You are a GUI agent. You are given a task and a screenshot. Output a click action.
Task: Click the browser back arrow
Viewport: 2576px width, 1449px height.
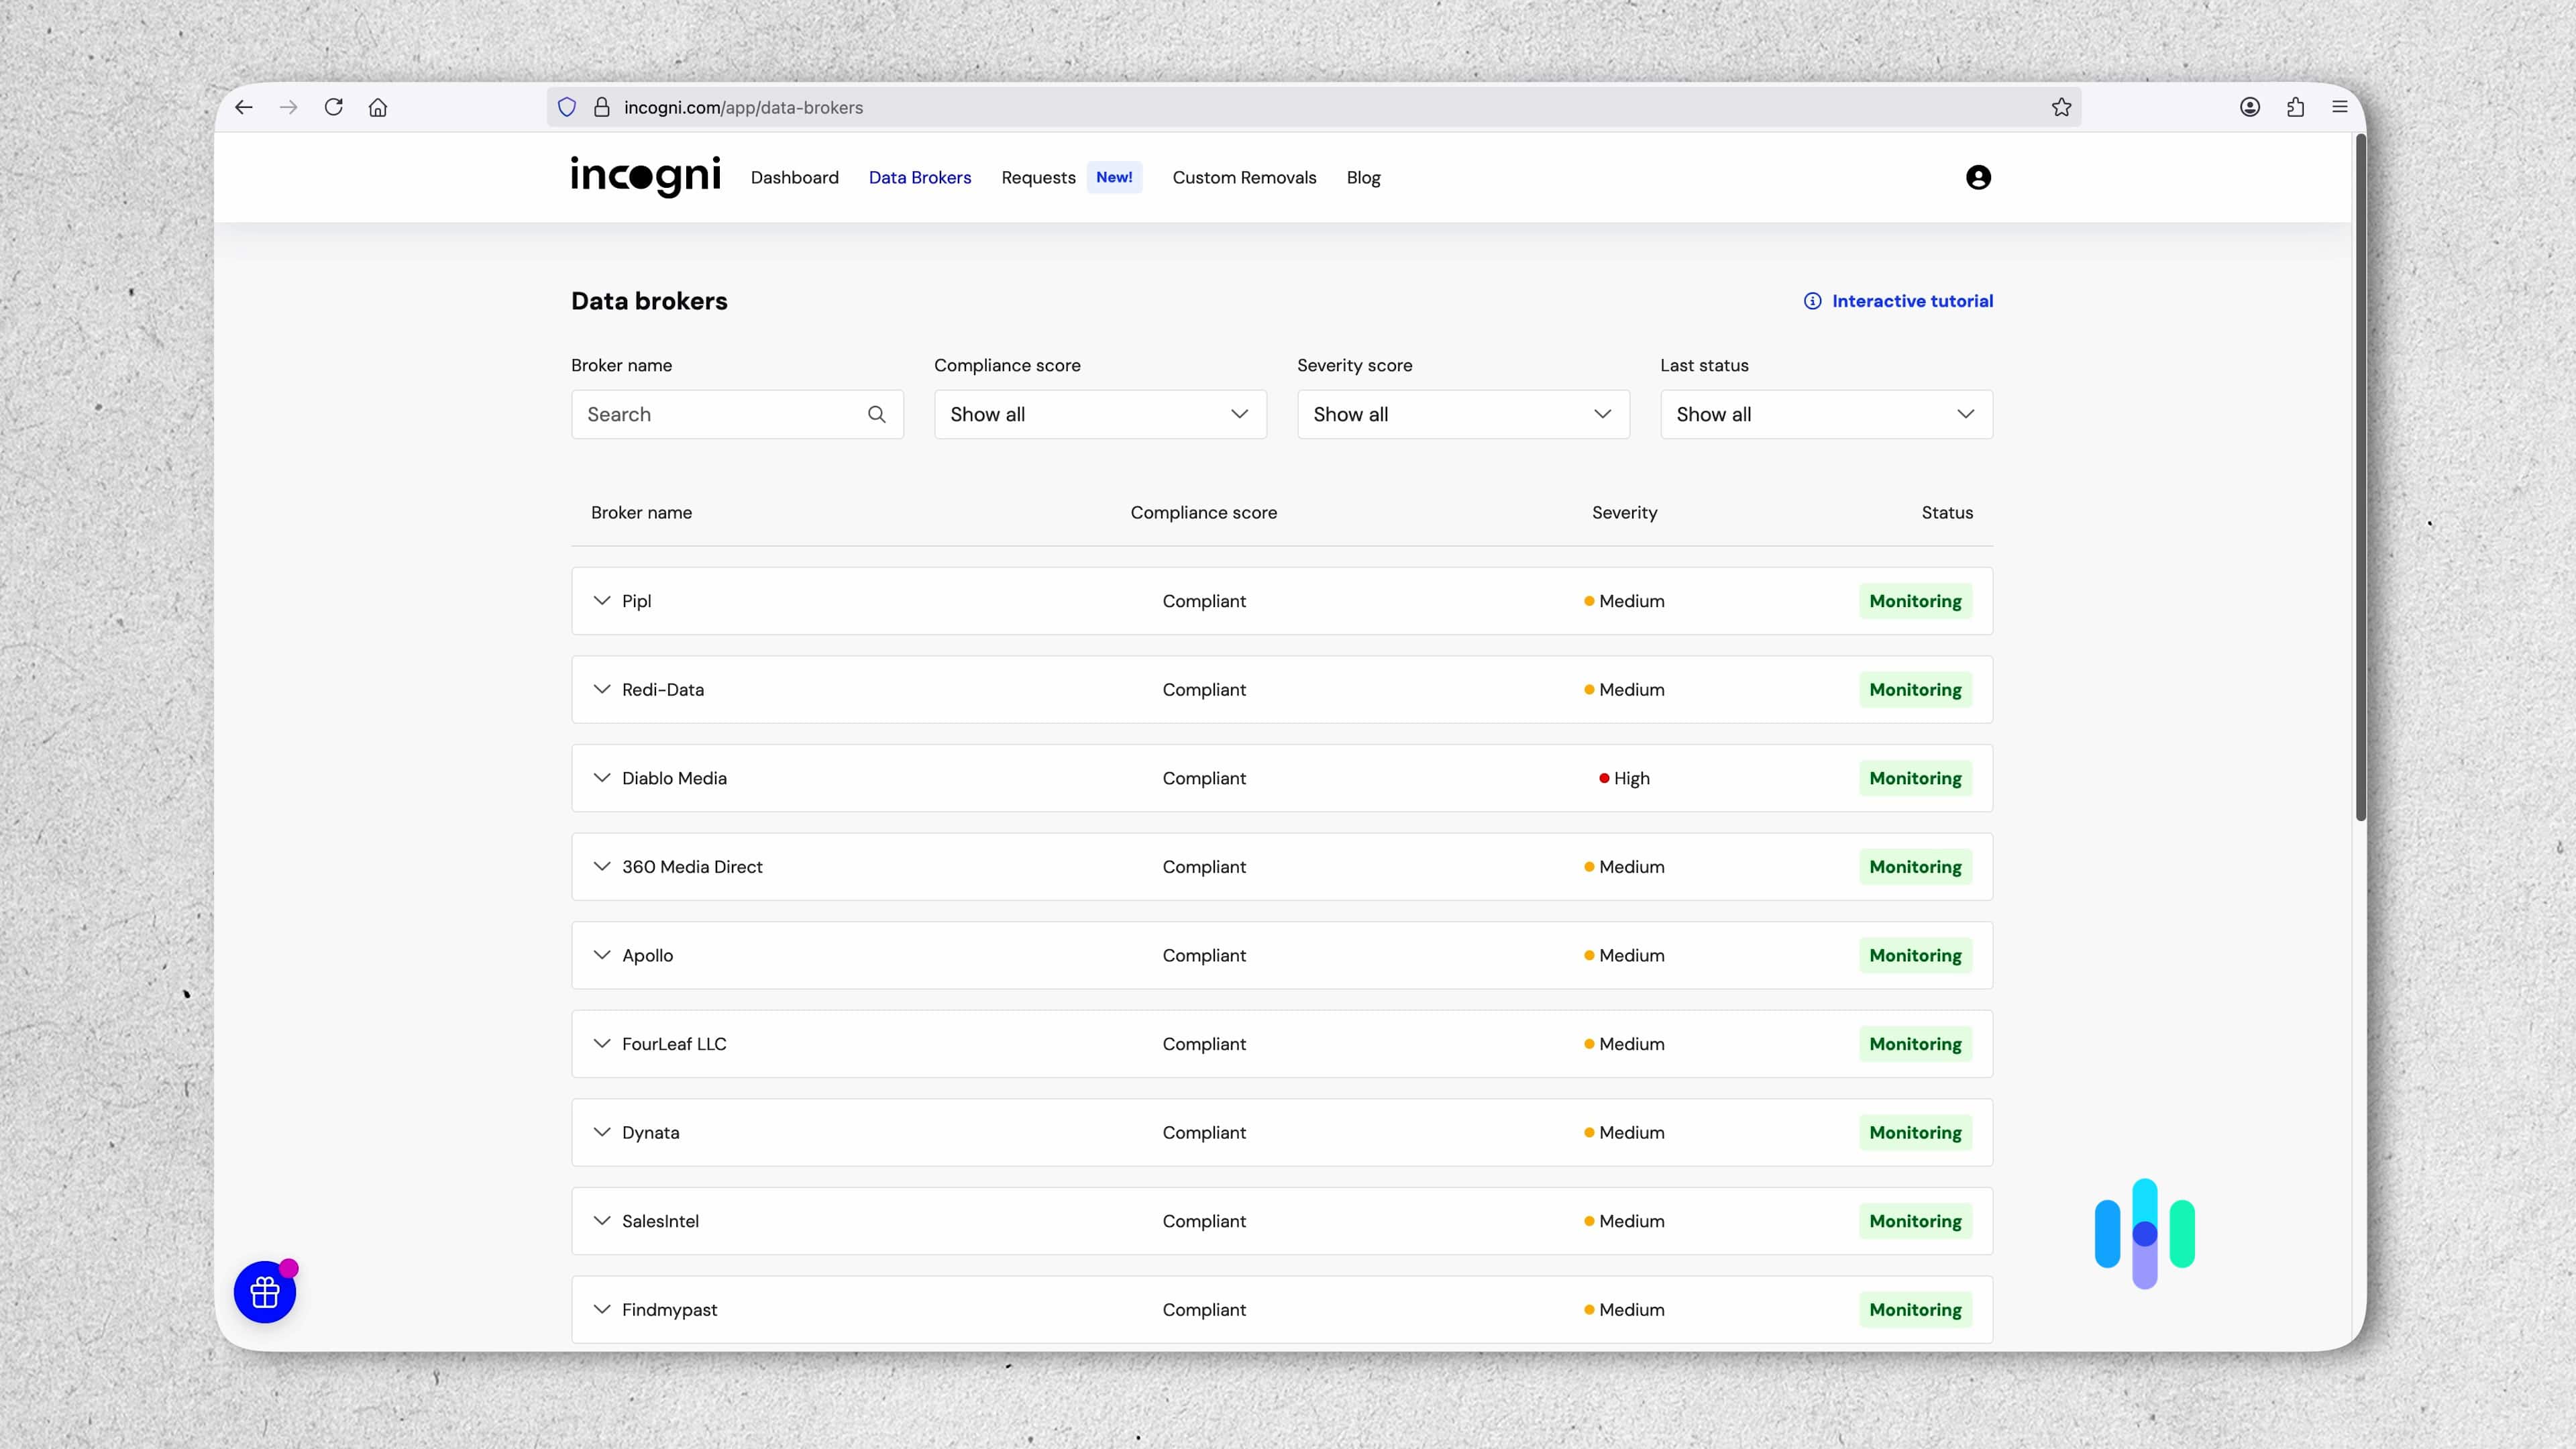244,107
